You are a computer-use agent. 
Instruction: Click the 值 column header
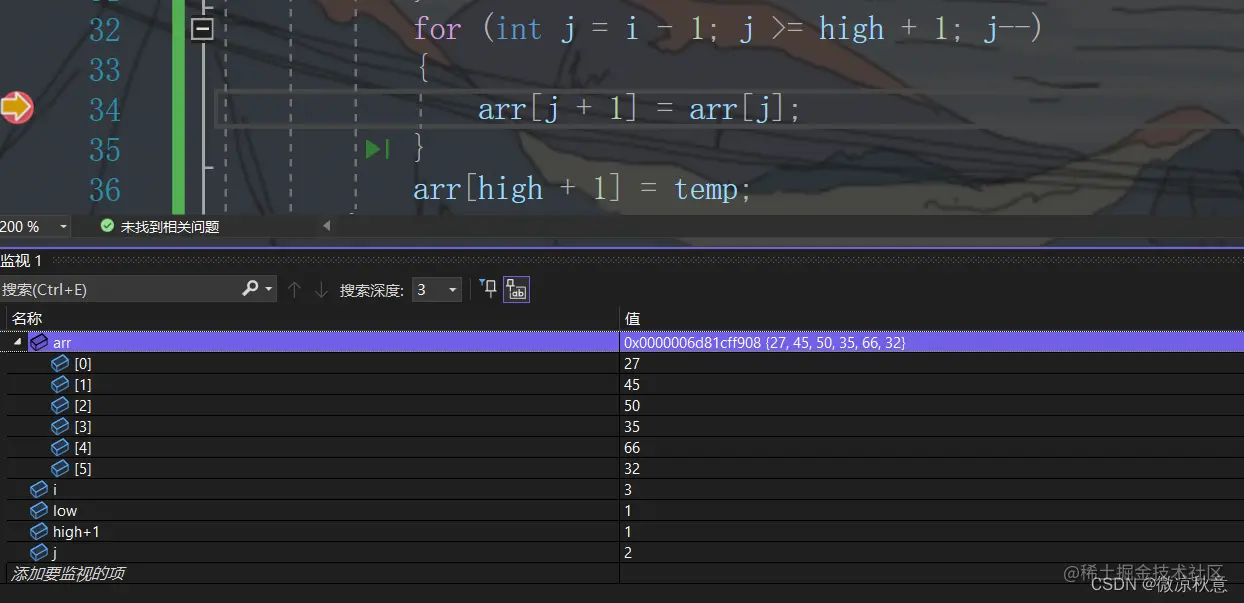632,318
